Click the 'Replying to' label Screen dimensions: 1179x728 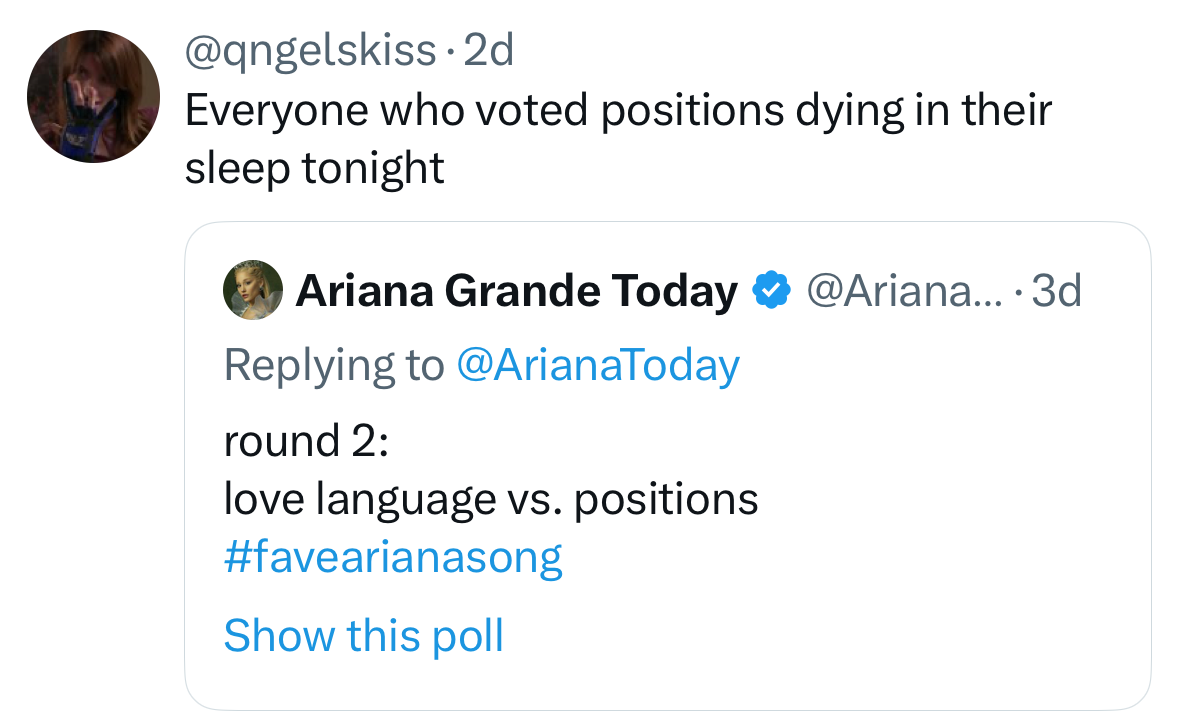point(334,365)
